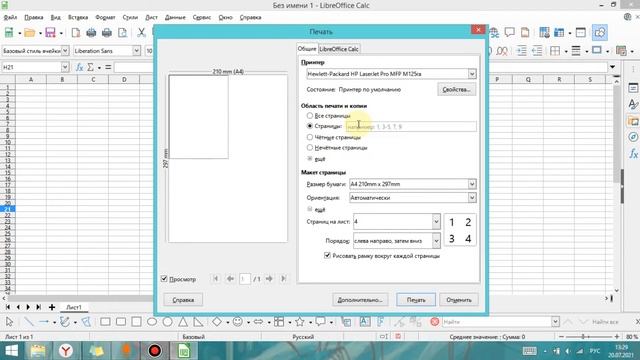Screen dimensions: 640x360
Task: Switch to the 'LibreOffice Calc' tab
Action: [x=339, y=49]
